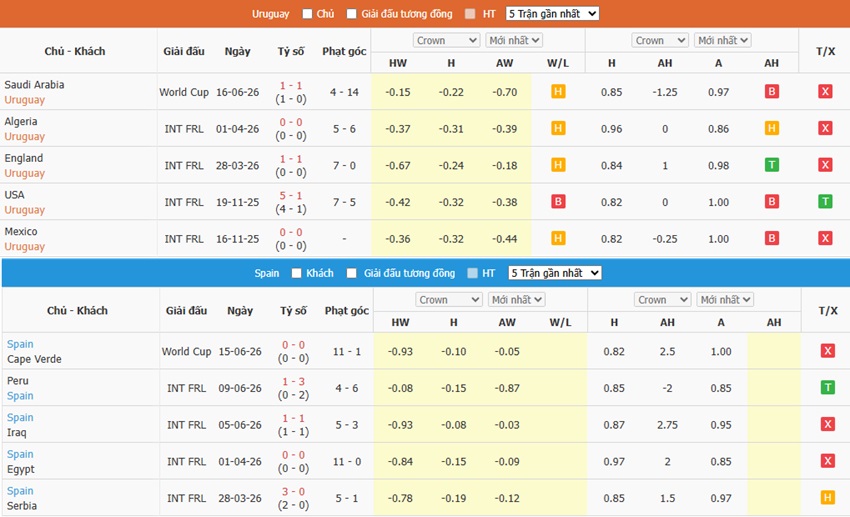Tick Giải đấu tương đồng checkbox for Spain
Screen dimensions: 850x517
[352, 273]
